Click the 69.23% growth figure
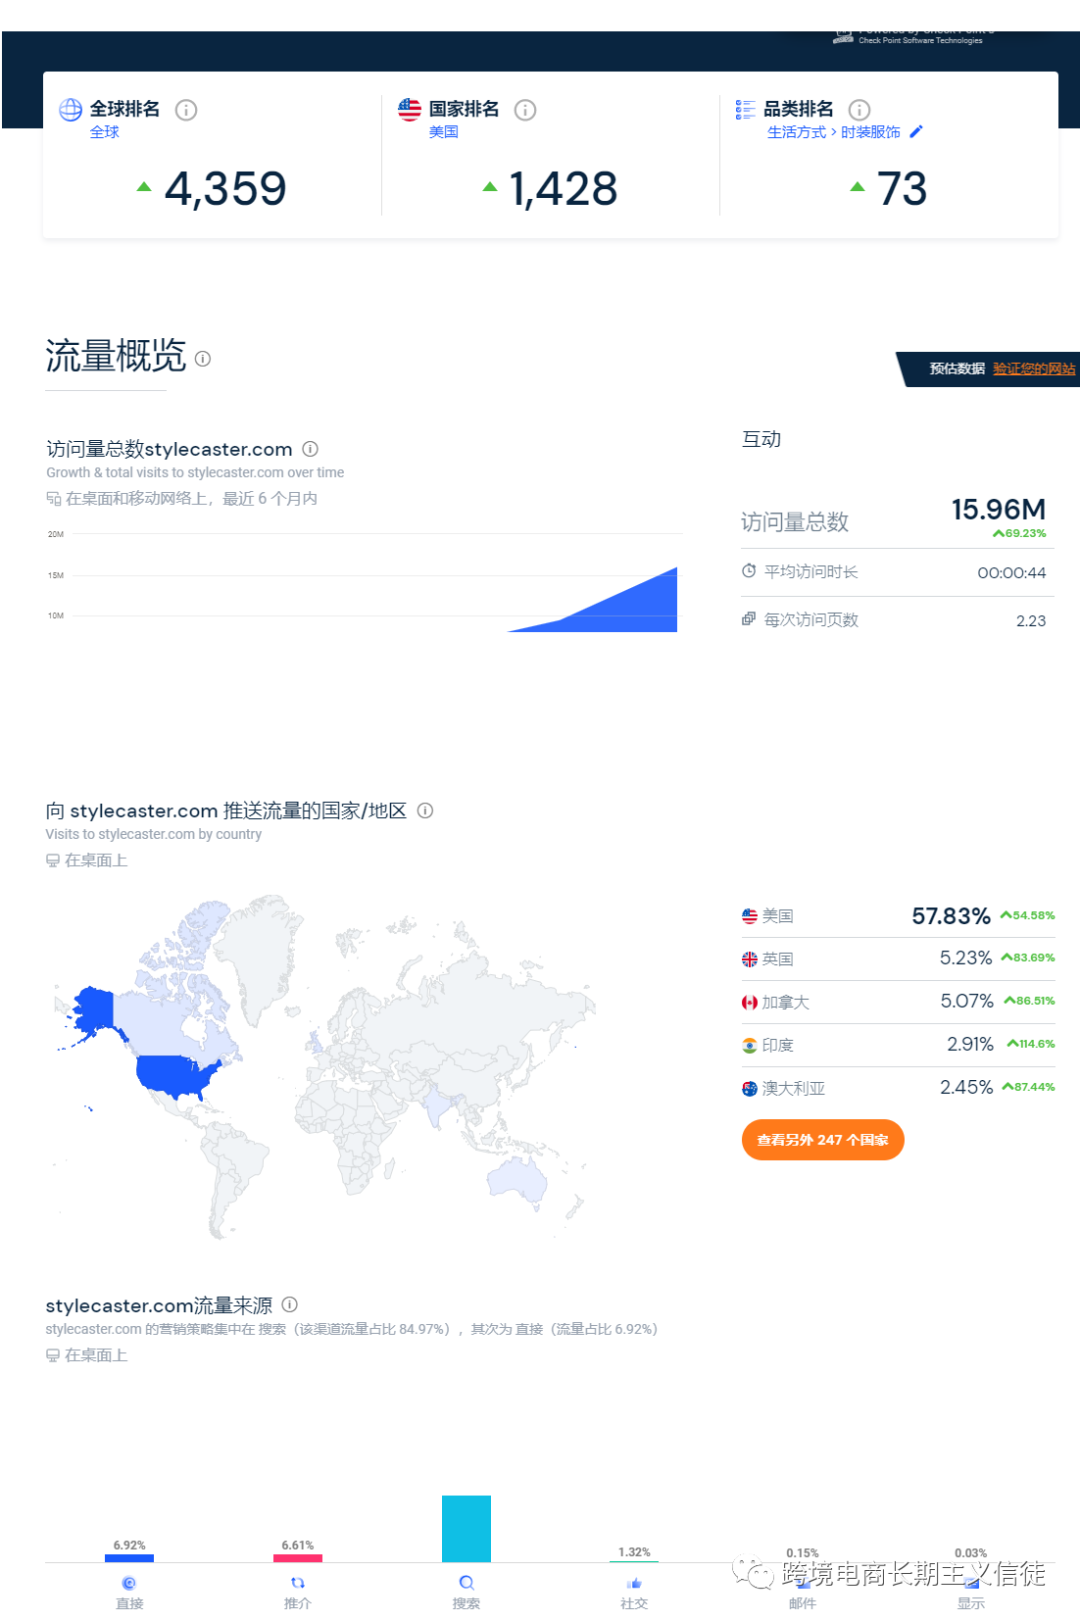 coord(1019,534)
